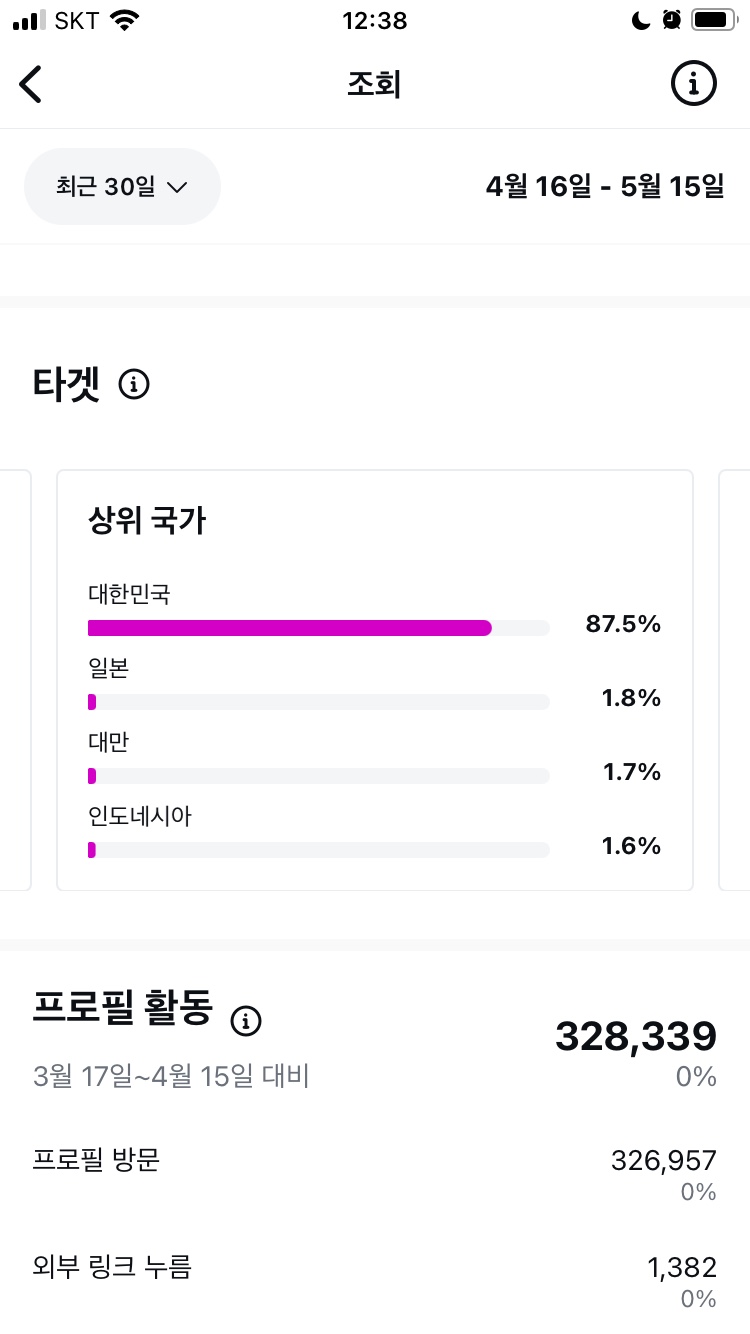The height and width of the screenshot is (1334, 750).
Task: Tap the 대한민국 percentage bar
Action: coord(319,628)
